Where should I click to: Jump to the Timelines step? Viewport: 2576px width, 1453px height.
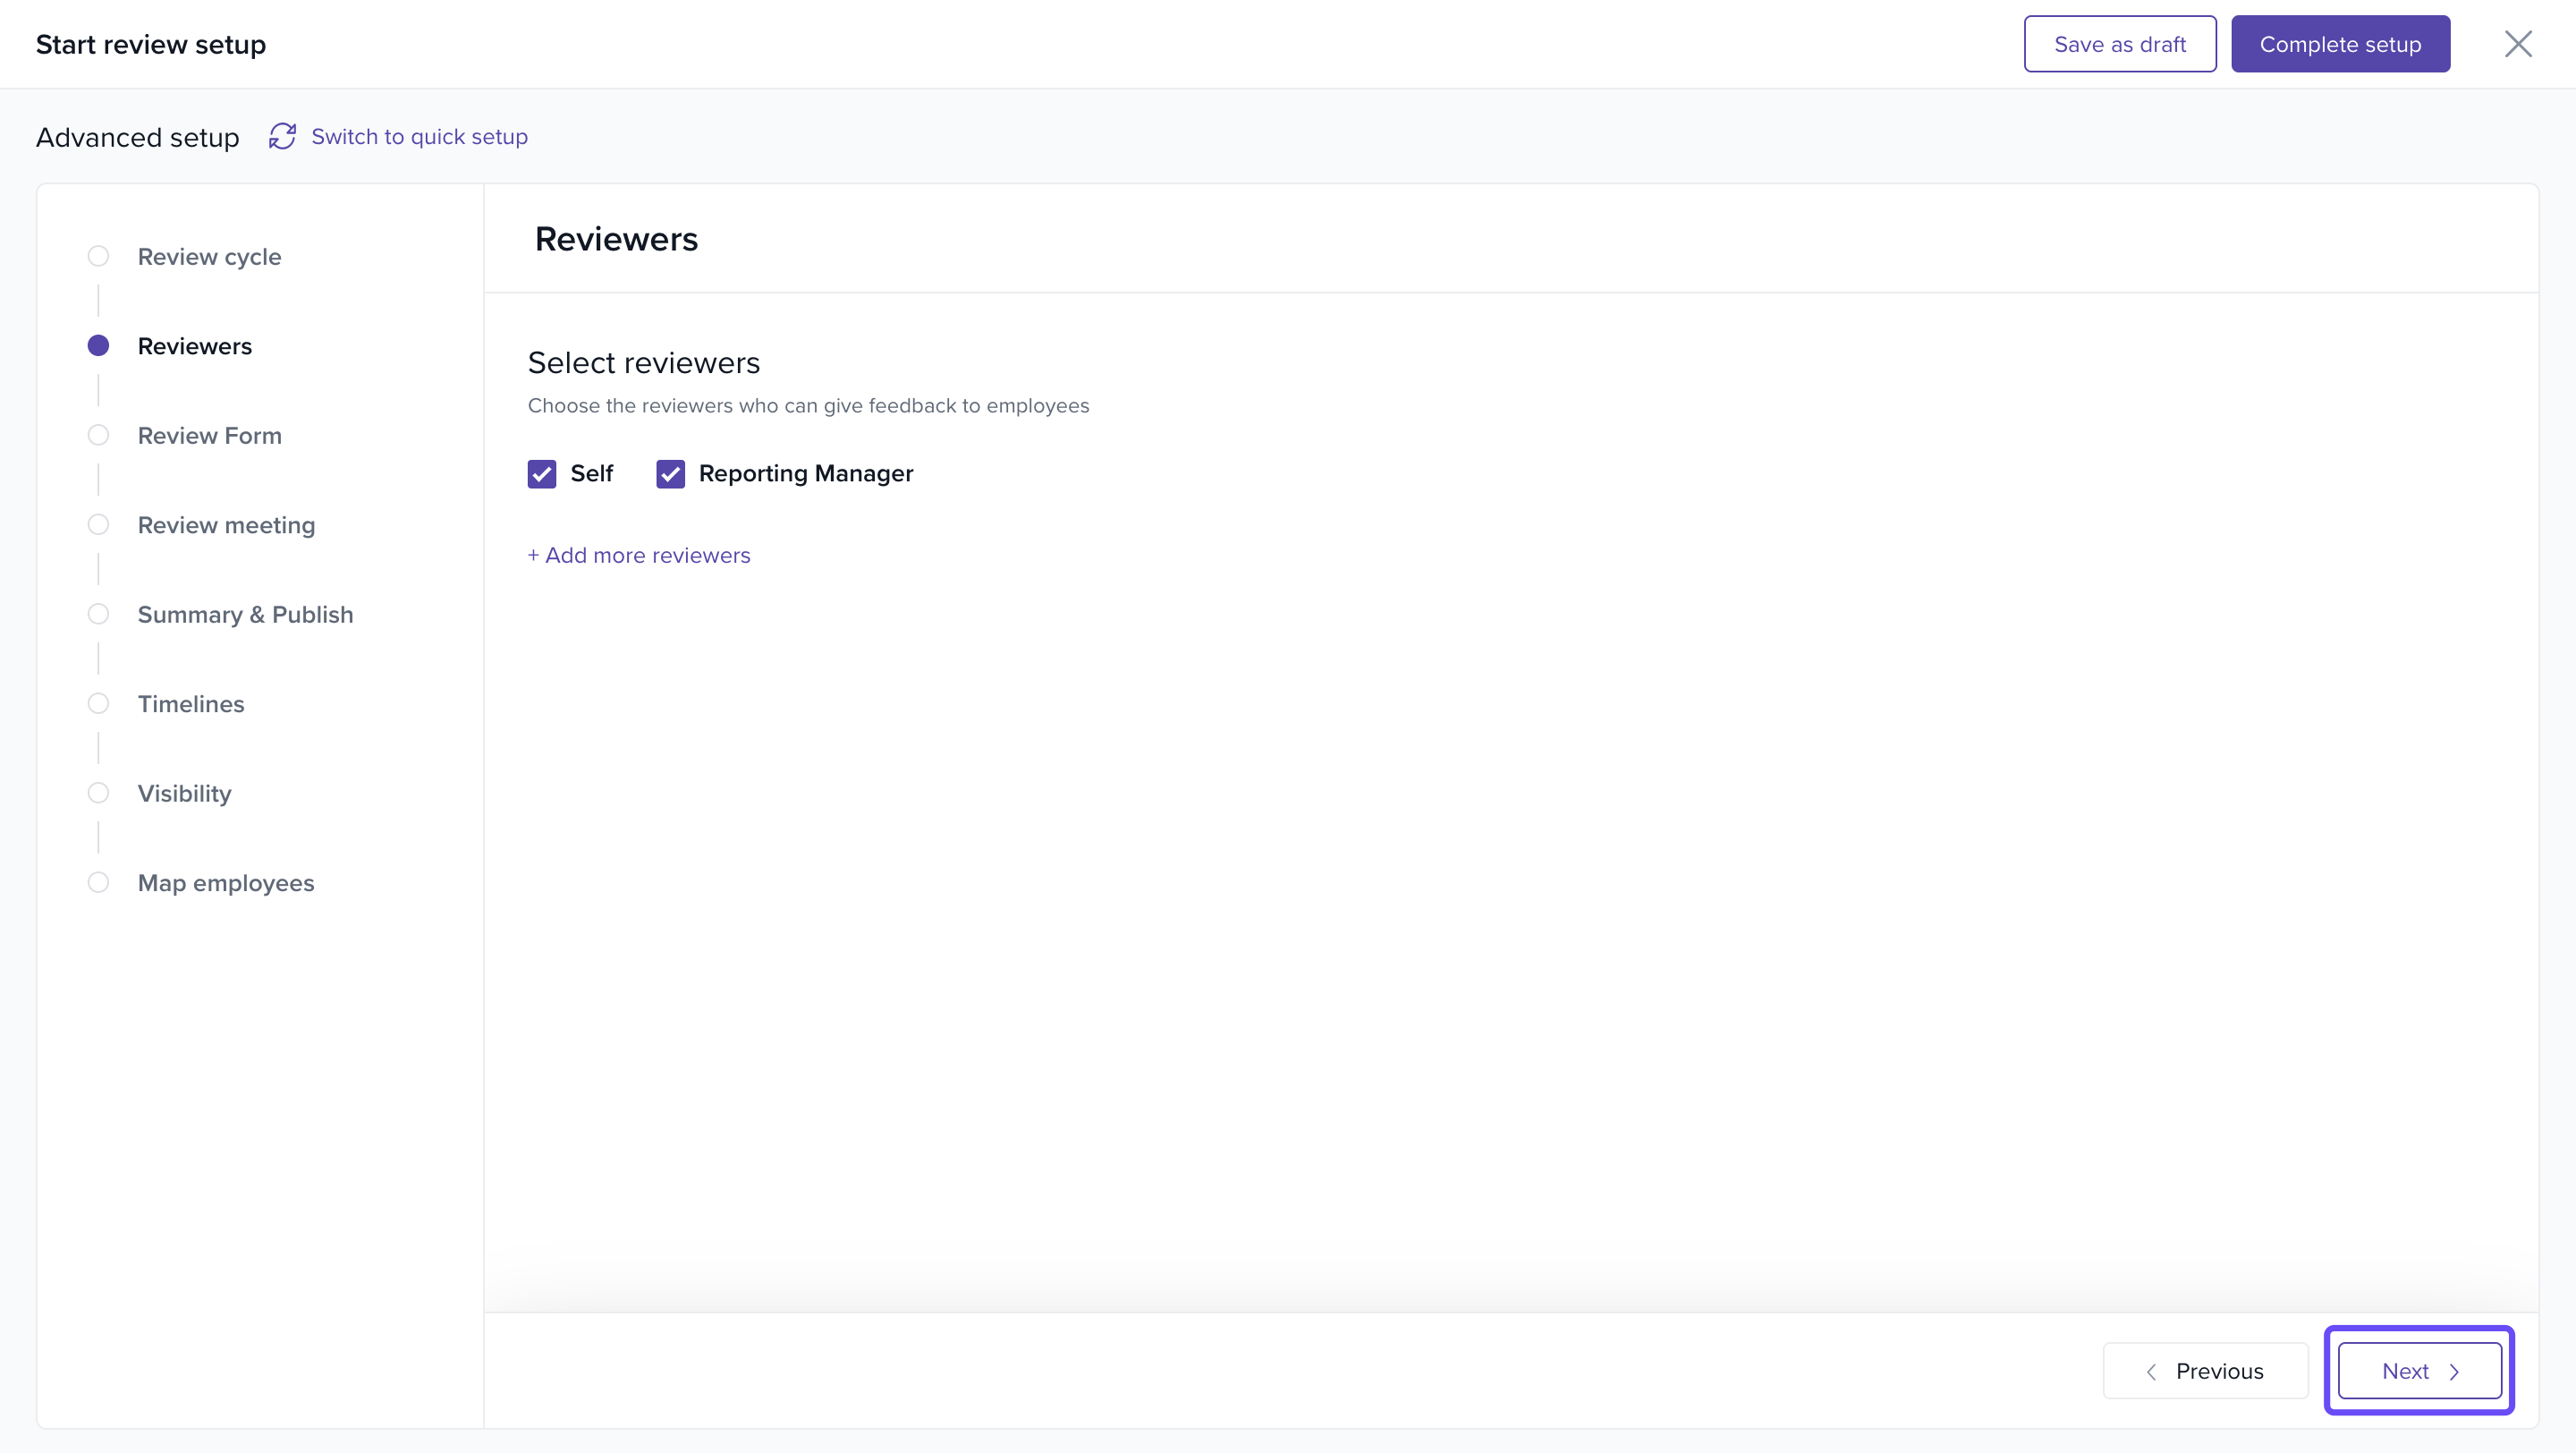(x=191, y=704)
